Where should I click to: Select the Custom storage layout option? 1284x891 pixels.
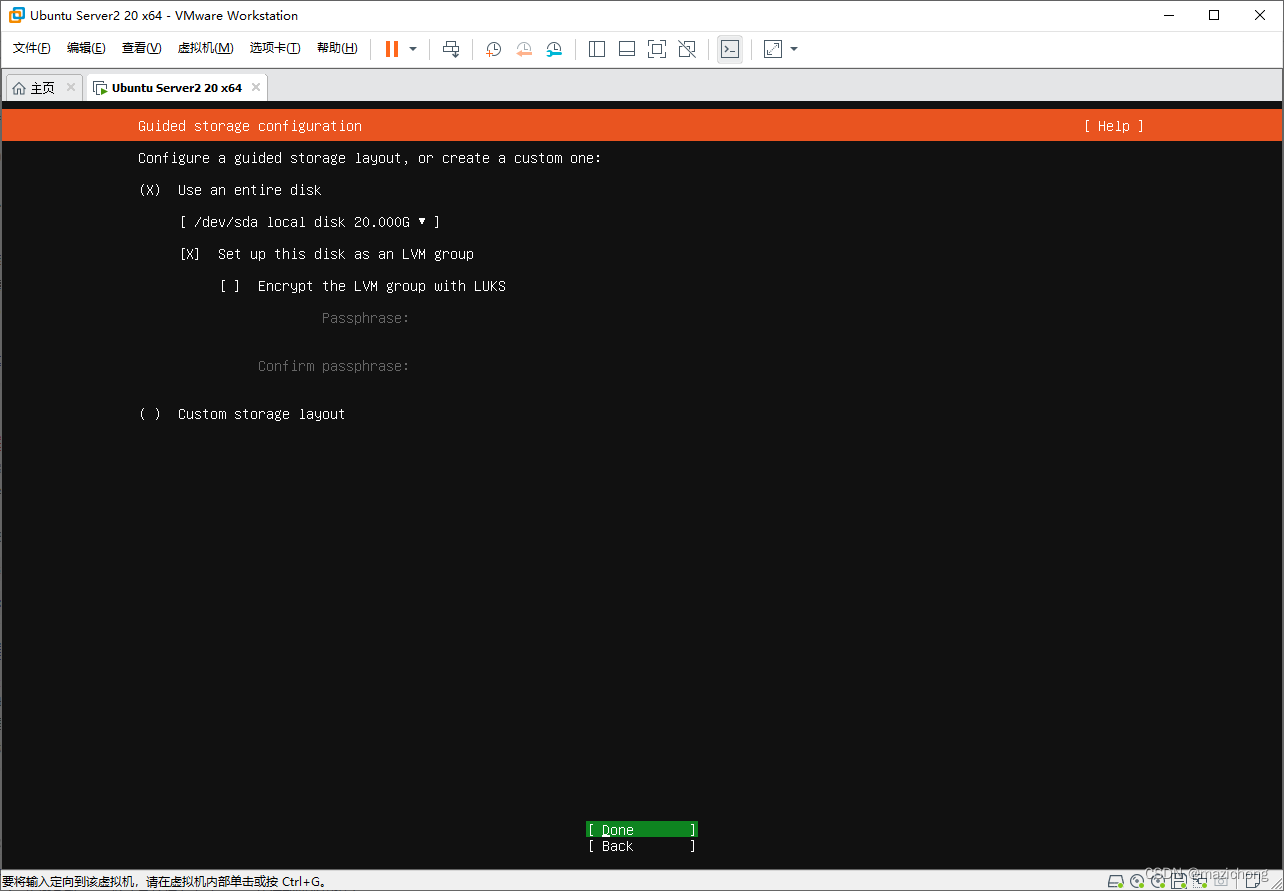242,414
